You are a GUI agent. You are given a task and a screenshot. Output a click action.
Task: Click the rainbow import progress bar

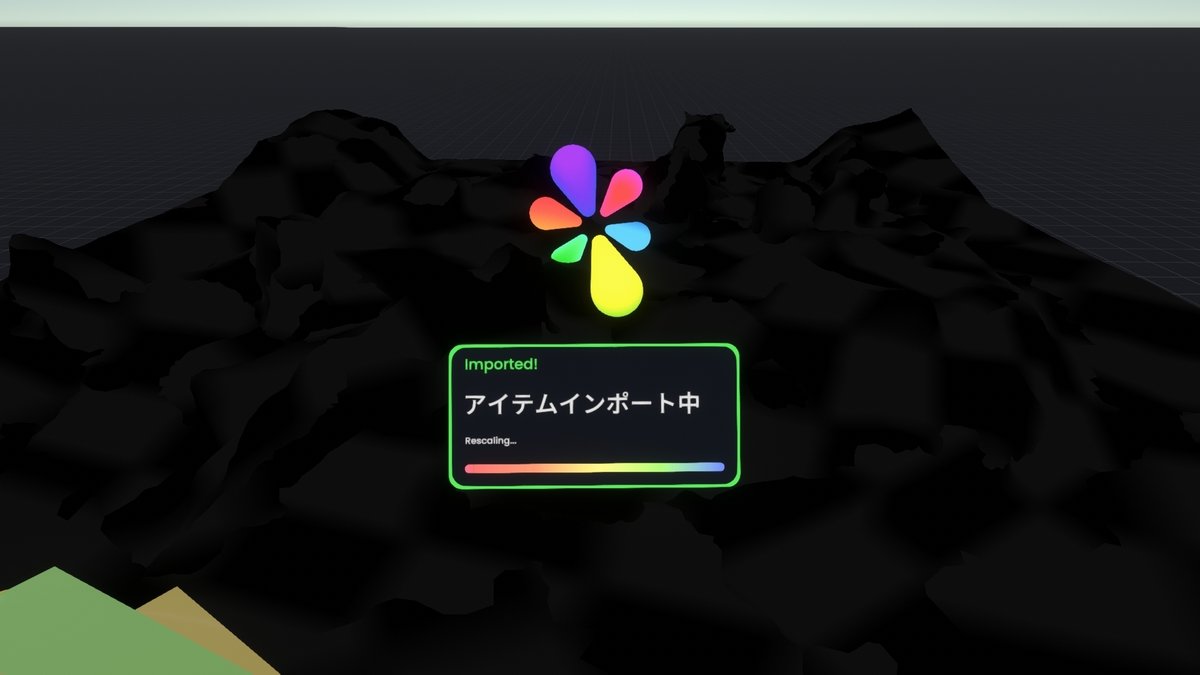594,467
